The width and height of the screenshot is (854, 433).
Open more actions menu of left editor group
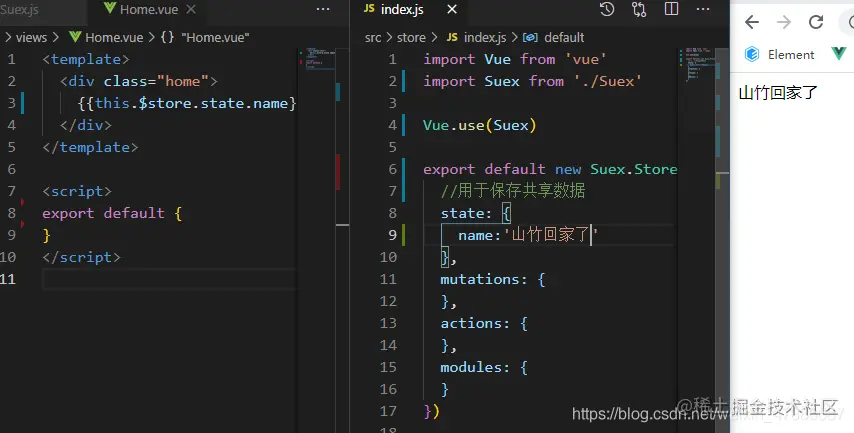coord(323,9)
